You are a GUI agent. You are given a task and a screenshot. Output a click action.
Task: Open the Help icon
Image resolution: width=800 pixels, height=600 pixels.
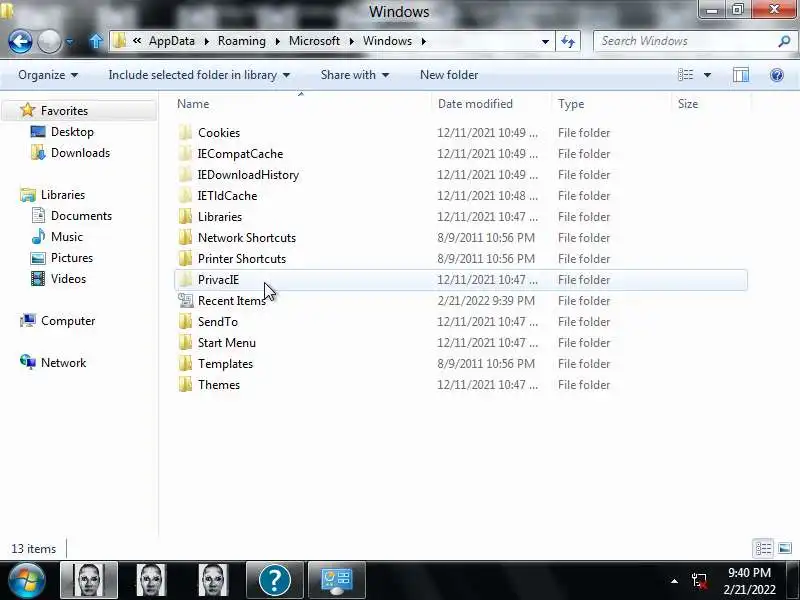(777, 76)
